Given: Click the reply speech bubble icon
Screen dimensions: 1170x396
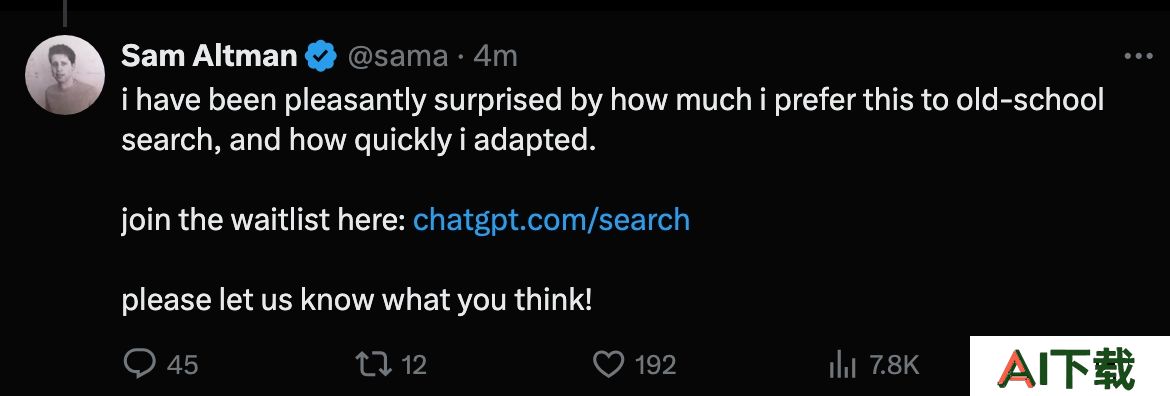Looking at the screenshot, I should [139, 364].
